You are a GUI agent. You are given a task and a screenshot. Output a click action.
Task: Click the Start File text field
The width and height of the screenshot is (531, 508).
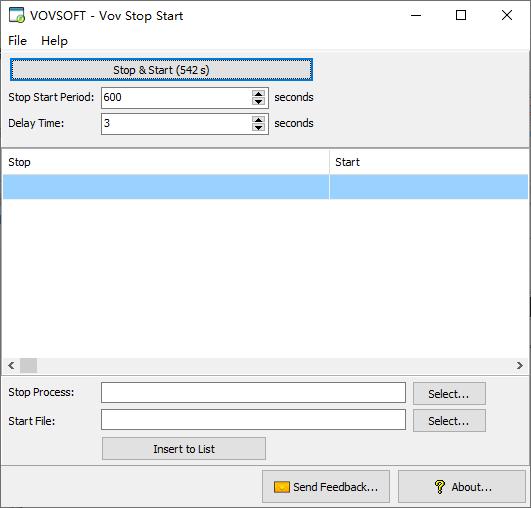coord(253,419)
